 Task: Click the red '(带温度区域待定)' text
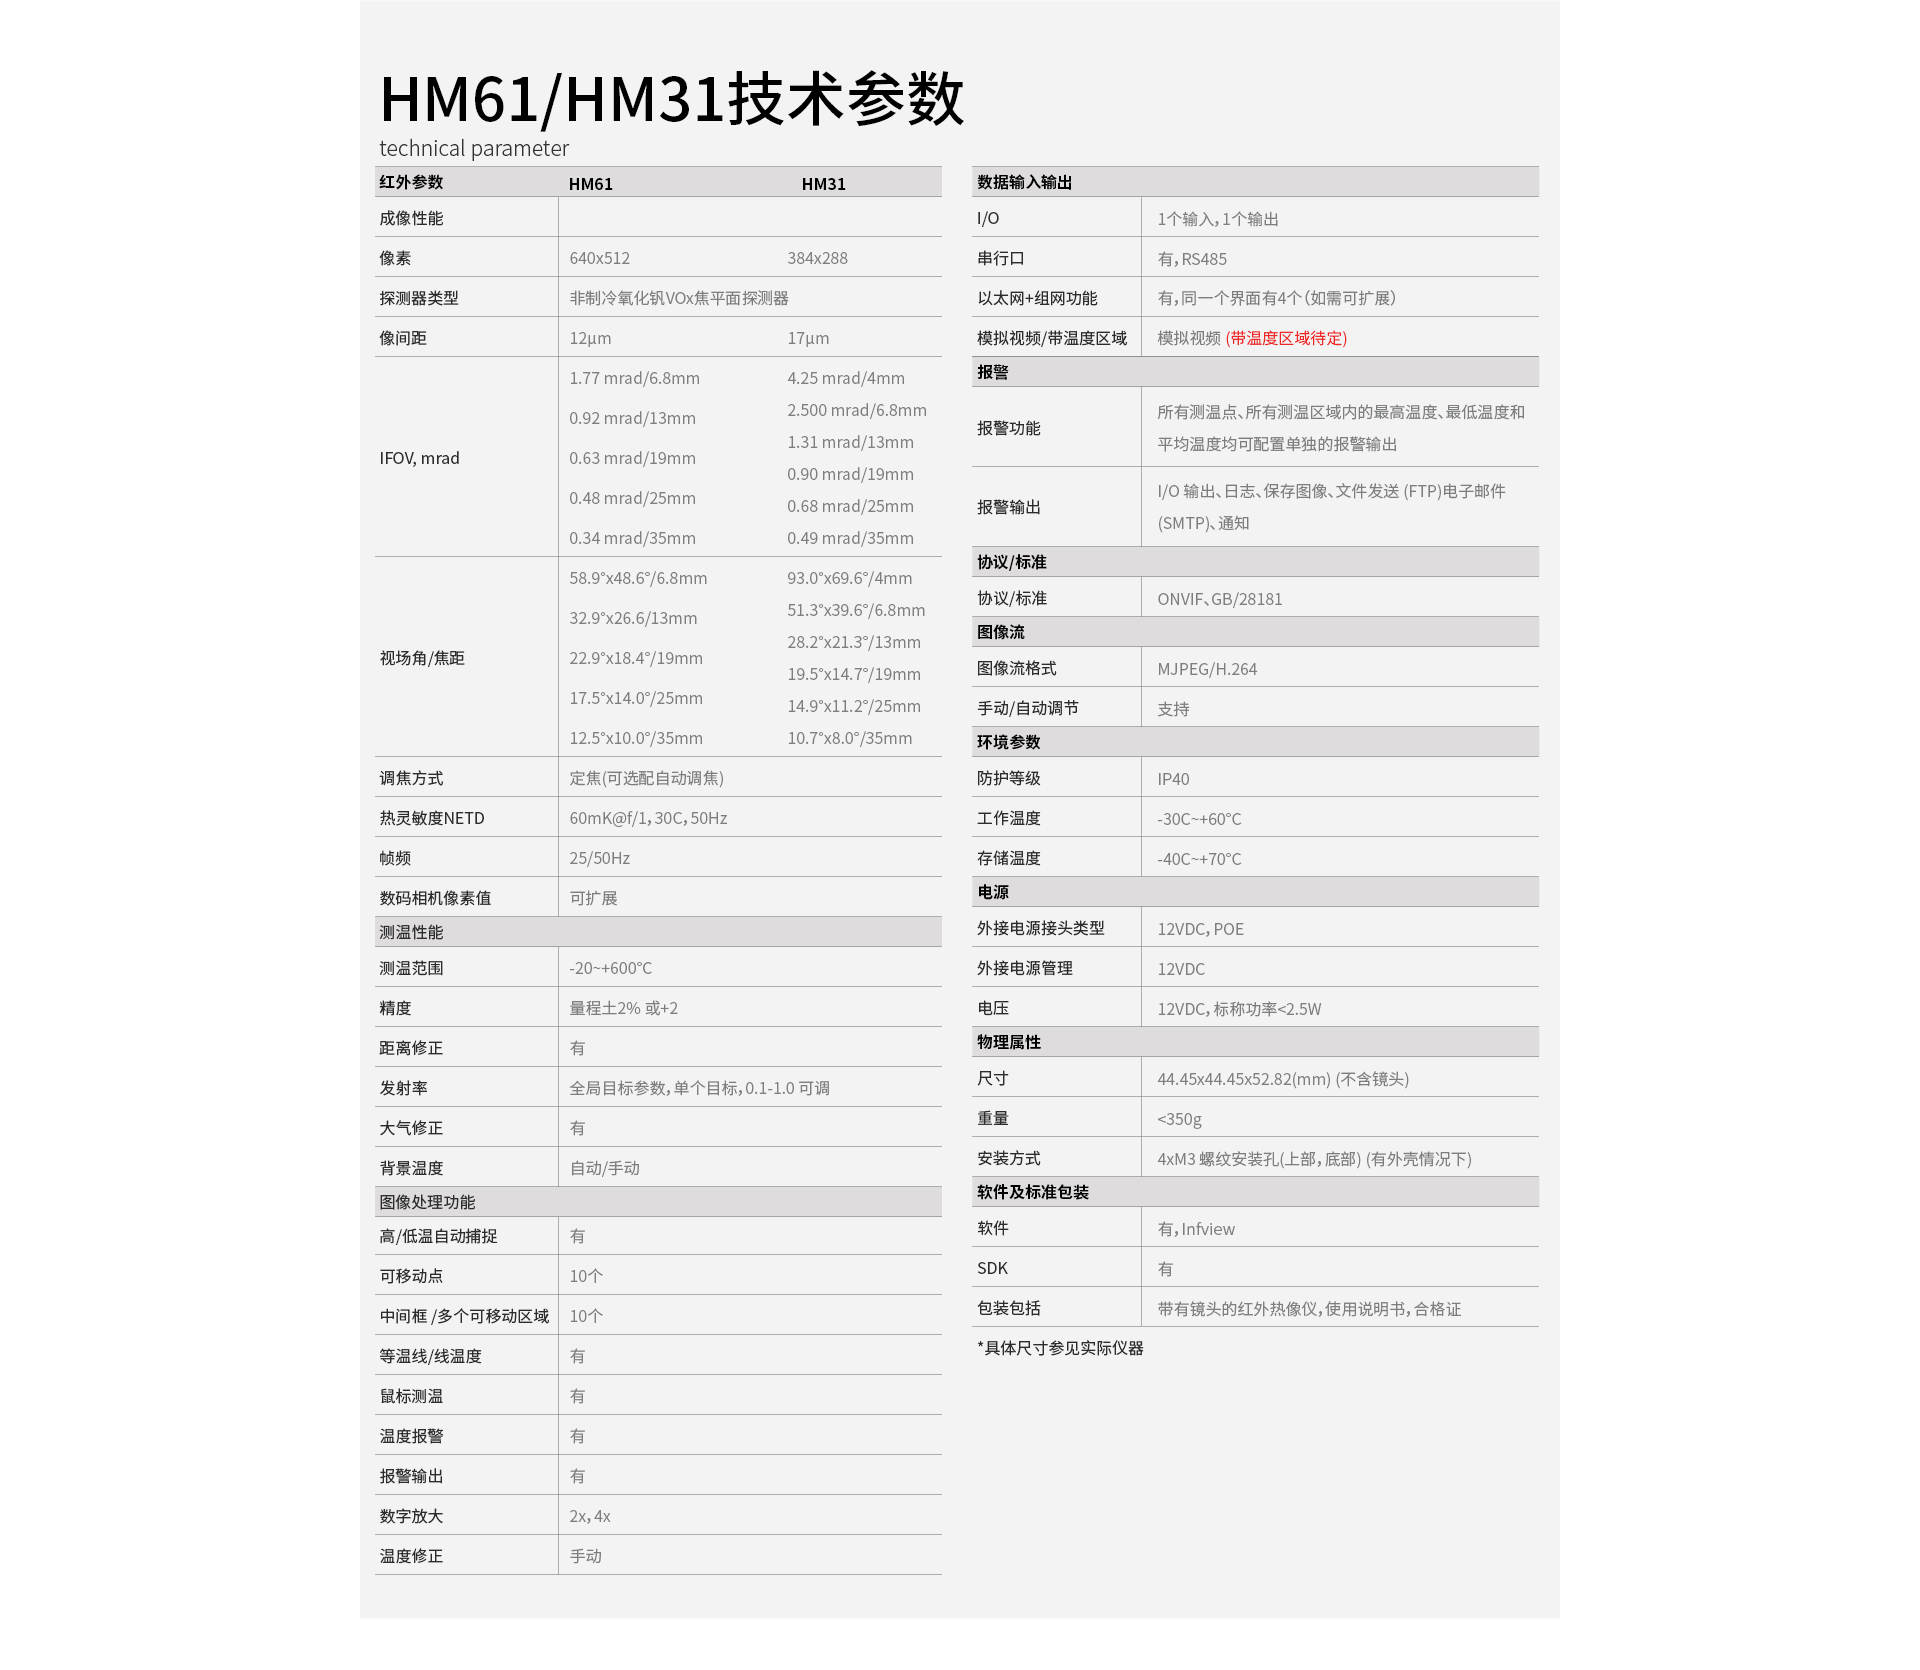[x=1286, y=338]
